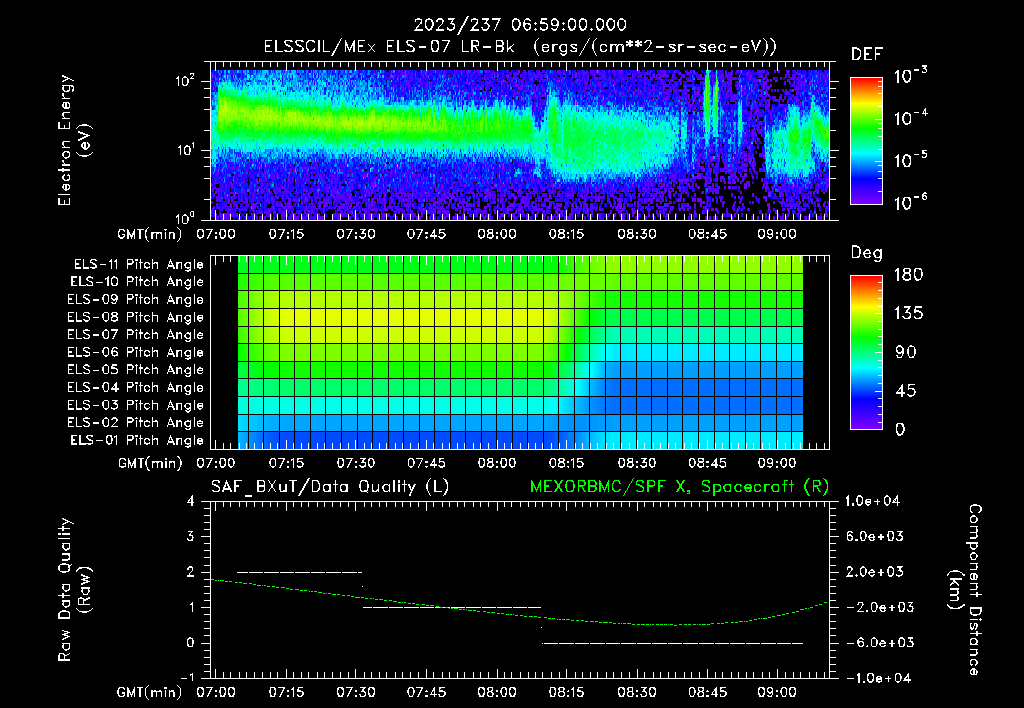Click 09:00 tick under the data quality panel
The image size is (1024, 708).
click(776, 692)
